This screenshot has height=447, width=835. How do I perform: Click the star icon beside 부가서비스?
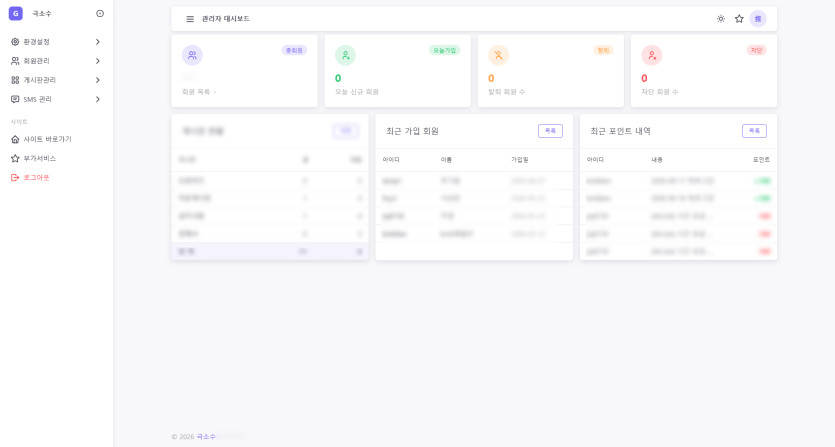tap(15, 158)
